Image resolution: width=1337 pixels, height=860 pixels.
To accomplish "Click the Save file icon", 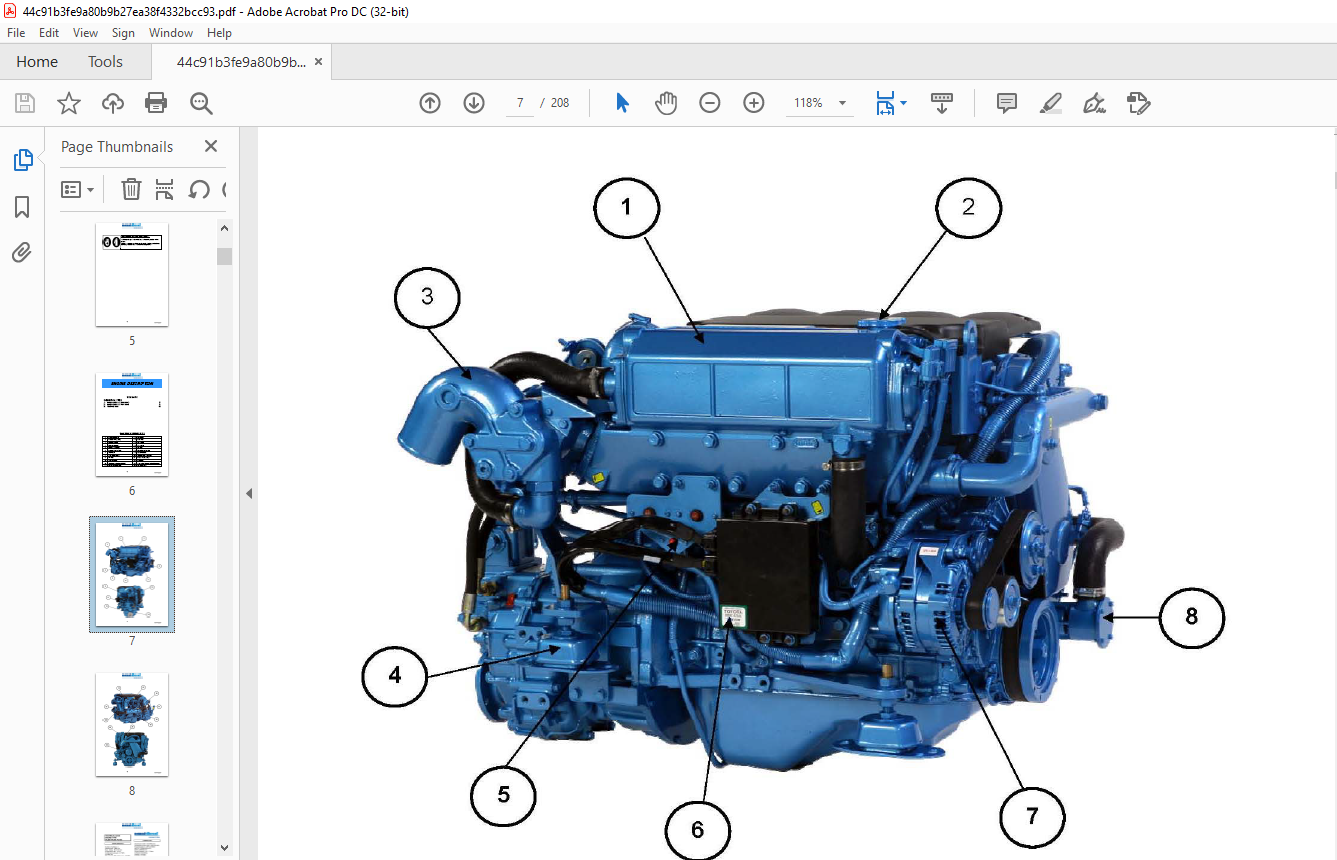I will (25, 103).
